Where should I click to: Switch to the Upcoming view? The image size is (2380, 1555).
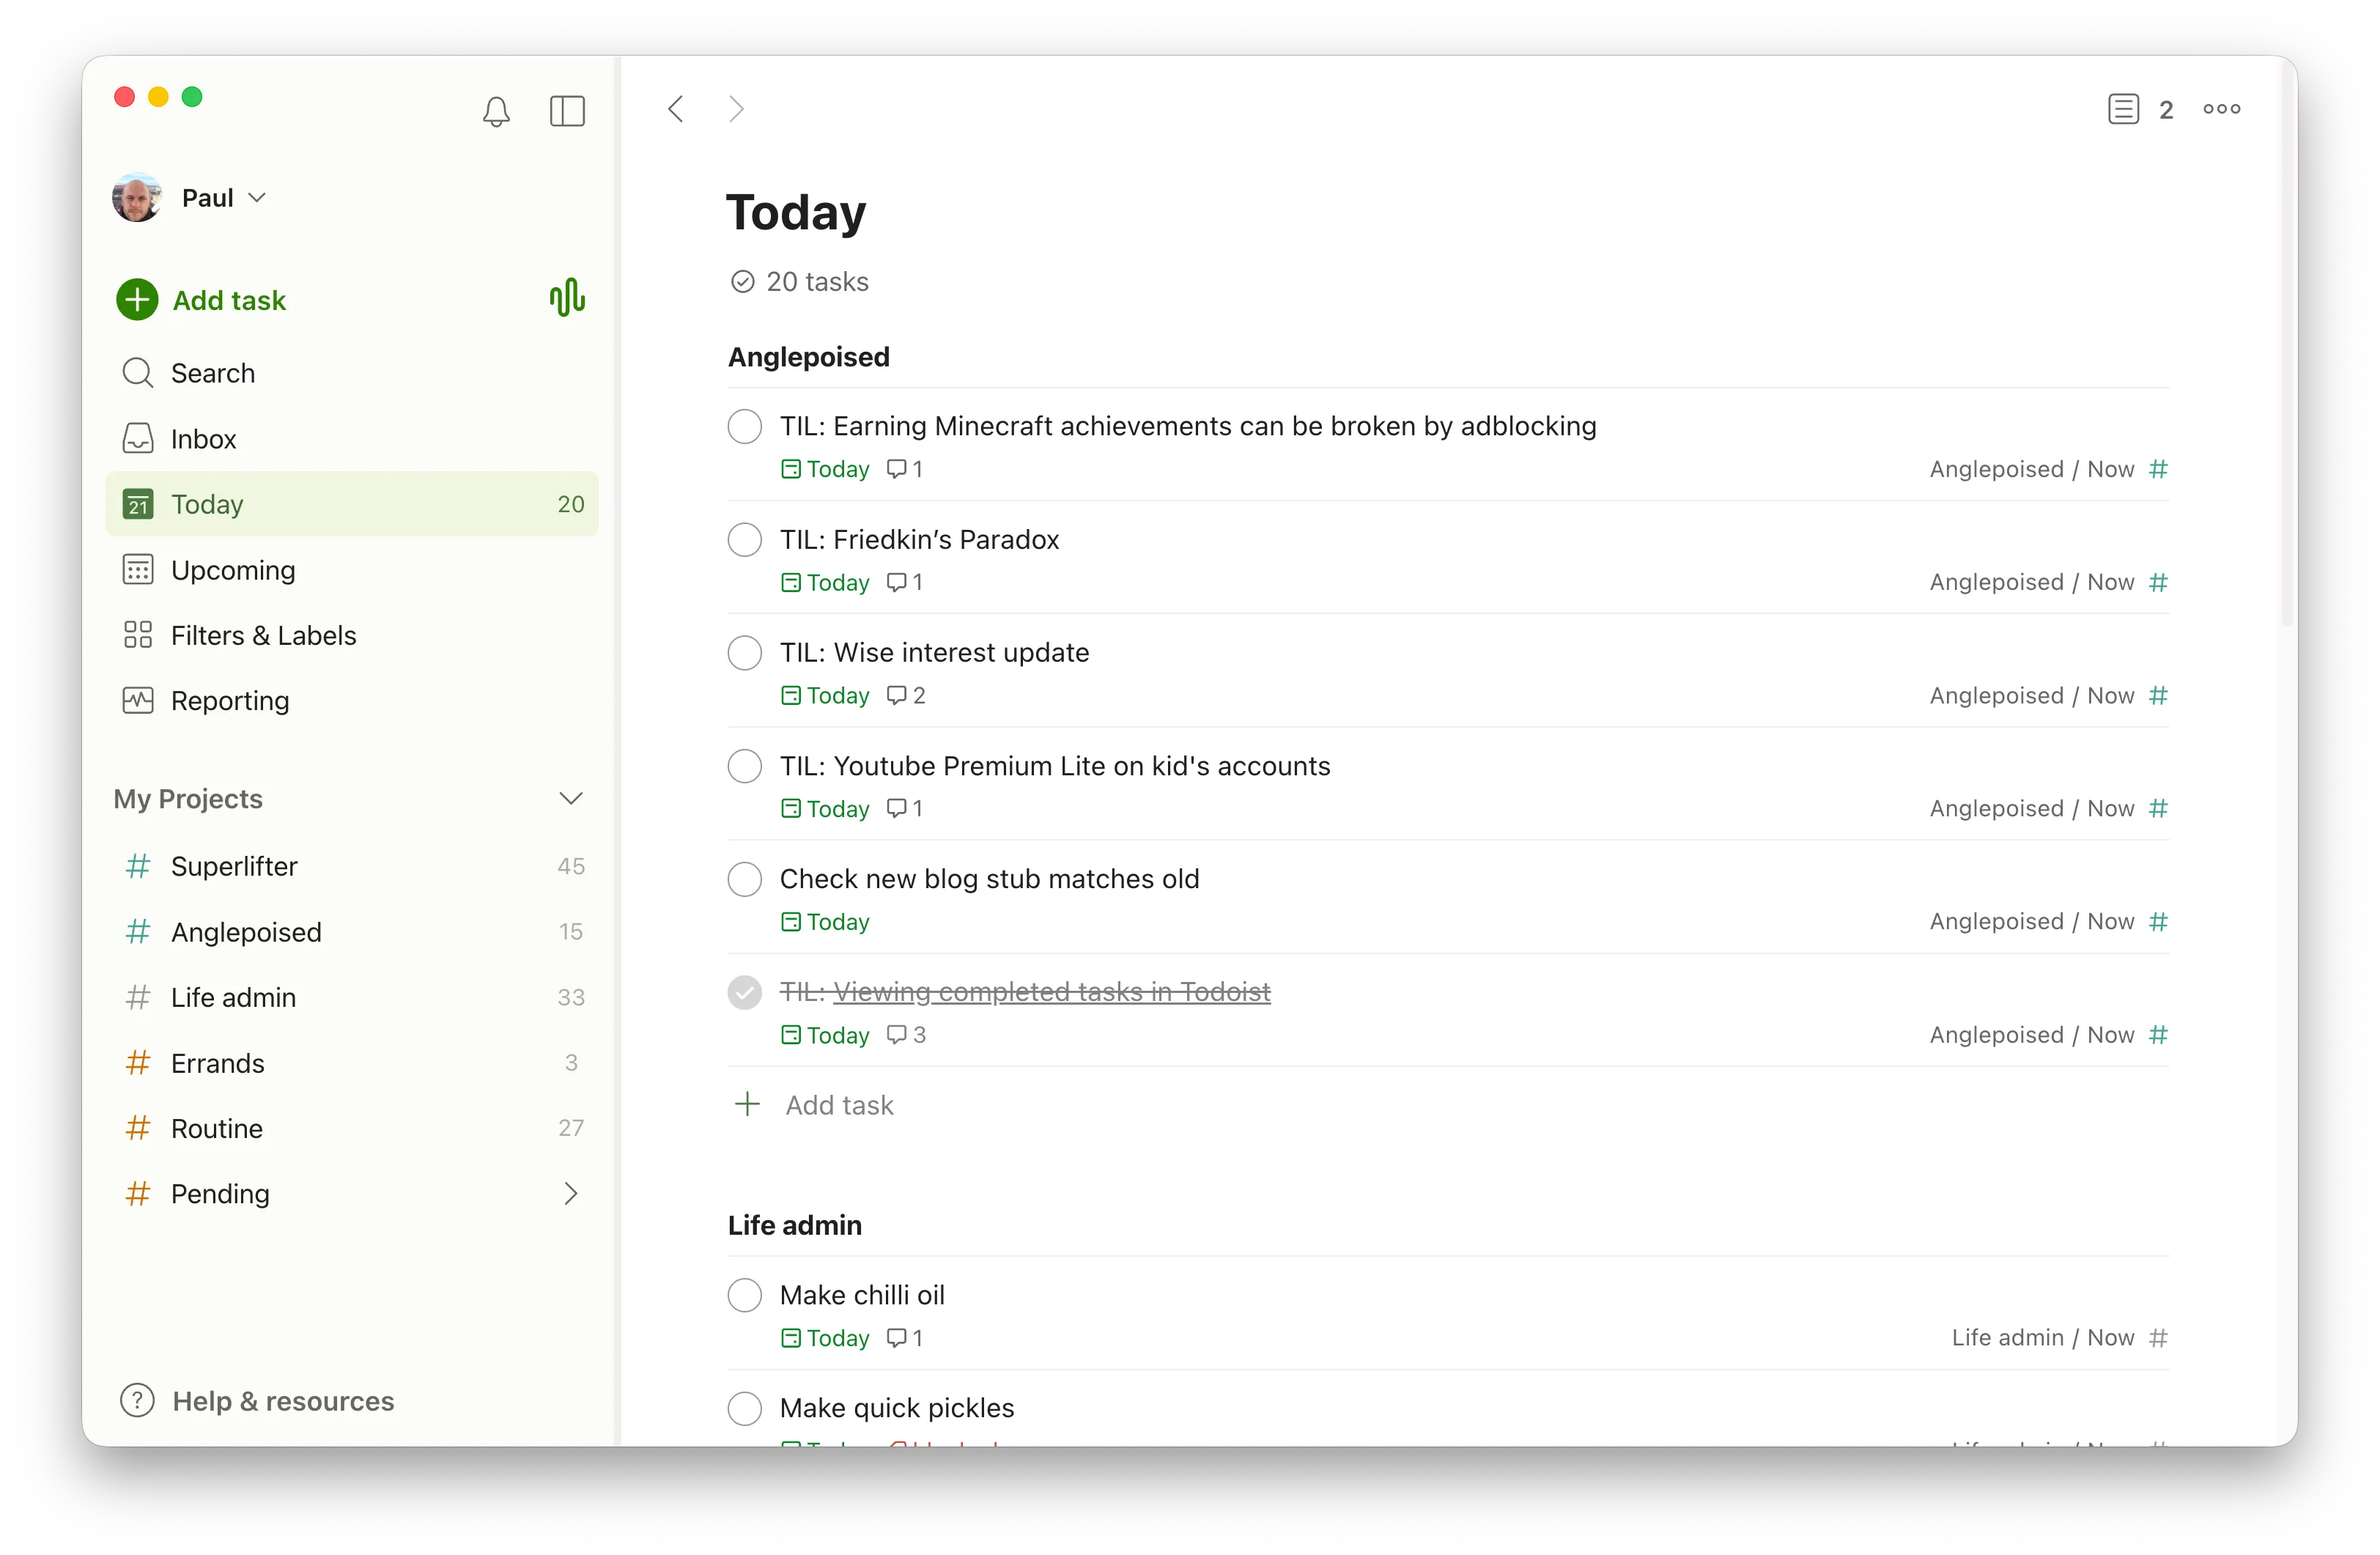pyautogui.click(x=352, y=570)
